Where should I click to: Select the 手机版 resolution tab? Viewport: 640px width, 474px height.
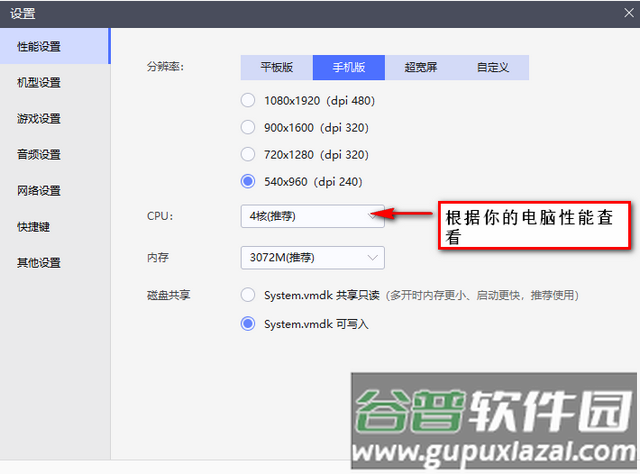(x=348, y=68)
